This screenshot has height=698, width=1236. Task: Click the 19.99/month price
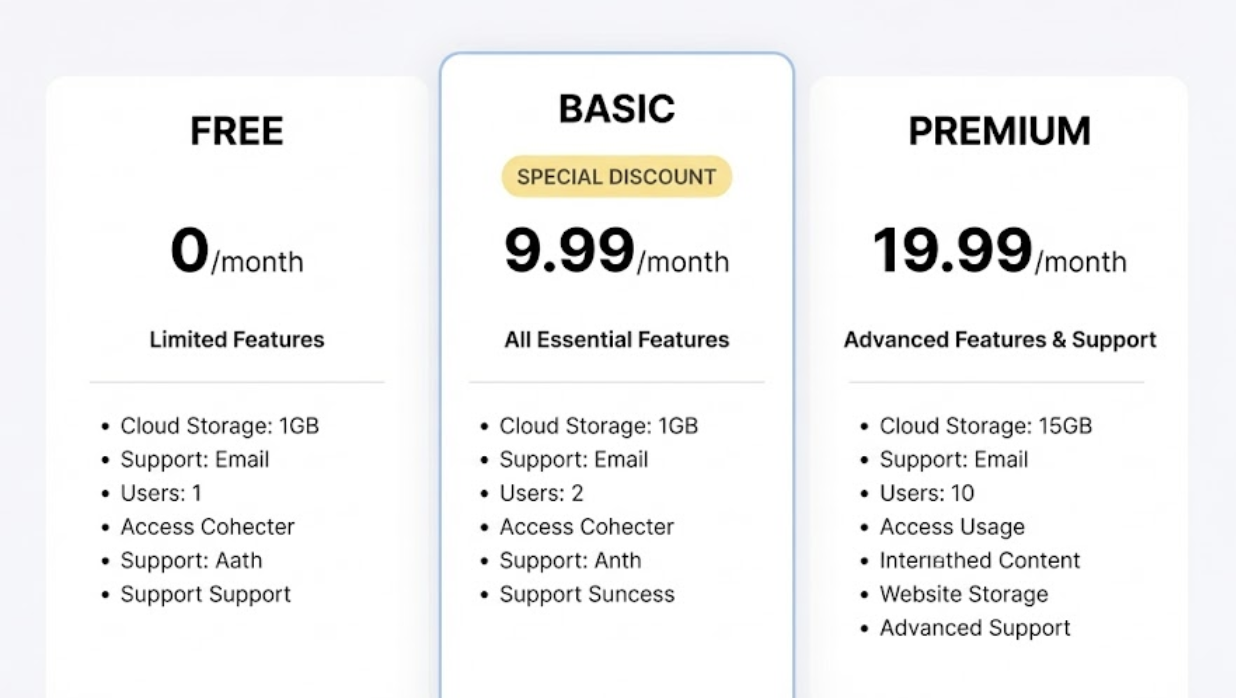[999, 253]
